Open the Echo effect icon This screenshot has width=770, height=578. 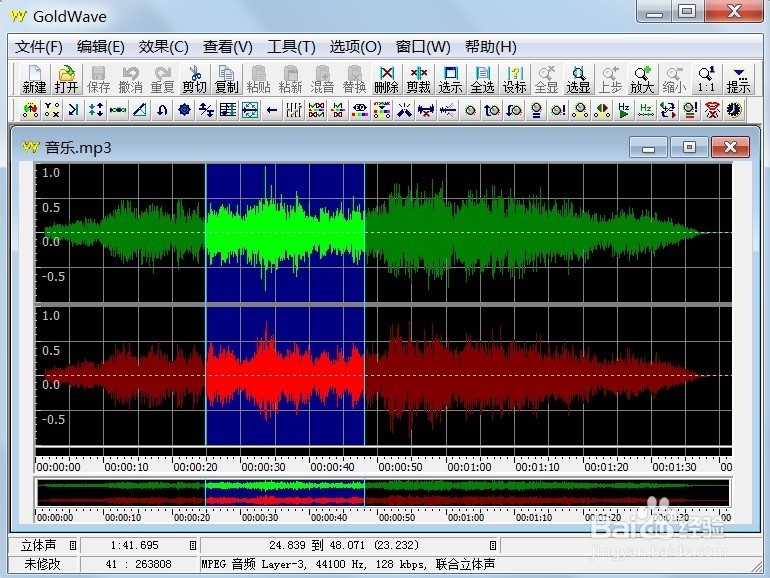click(74, 110)
